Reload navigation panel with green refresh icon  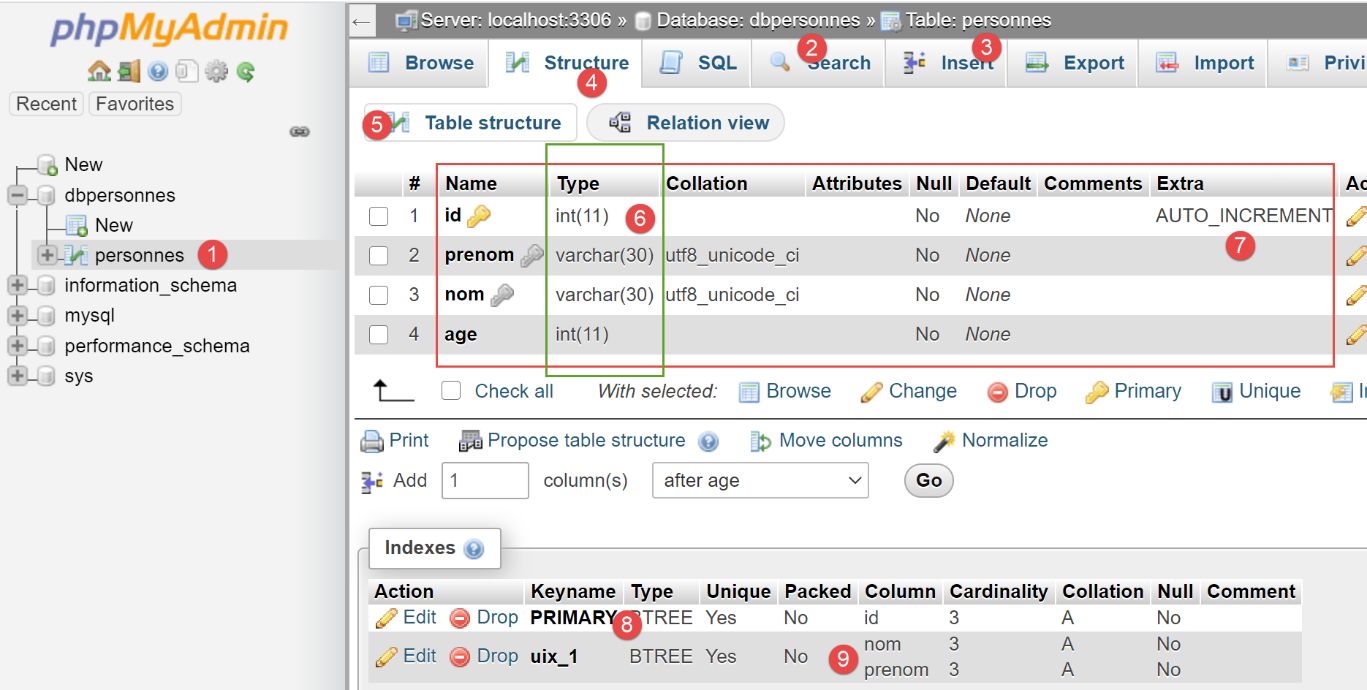click(x=245, y=71)
